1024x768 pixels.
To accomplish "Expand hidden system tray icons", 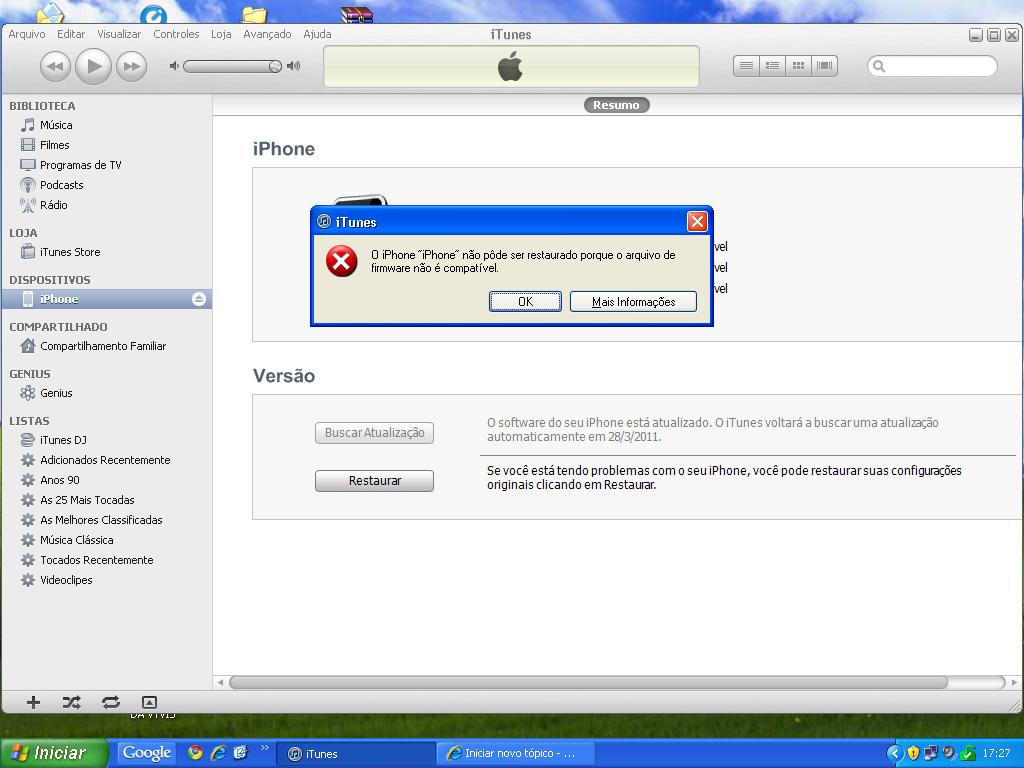I will (894, 753).
